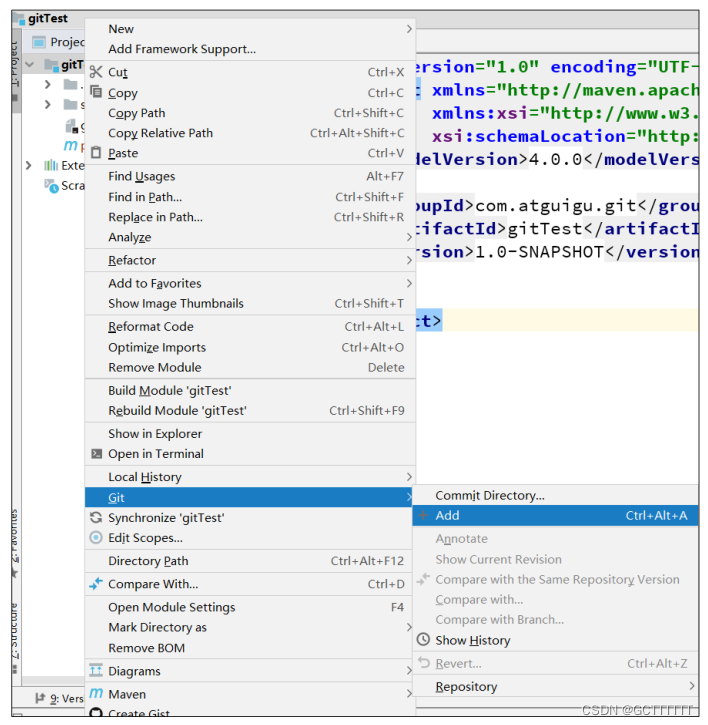Click the Maven pom 'm' file icon
Image resolution: width=708 pixels, height=725 pixels.
click(70, 145)
